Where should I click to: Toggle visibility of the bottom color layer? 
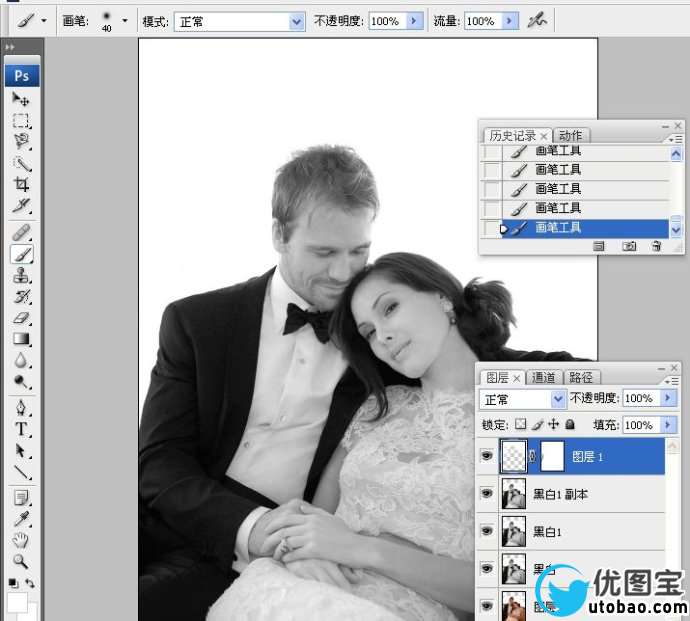(x=487, y=606)
